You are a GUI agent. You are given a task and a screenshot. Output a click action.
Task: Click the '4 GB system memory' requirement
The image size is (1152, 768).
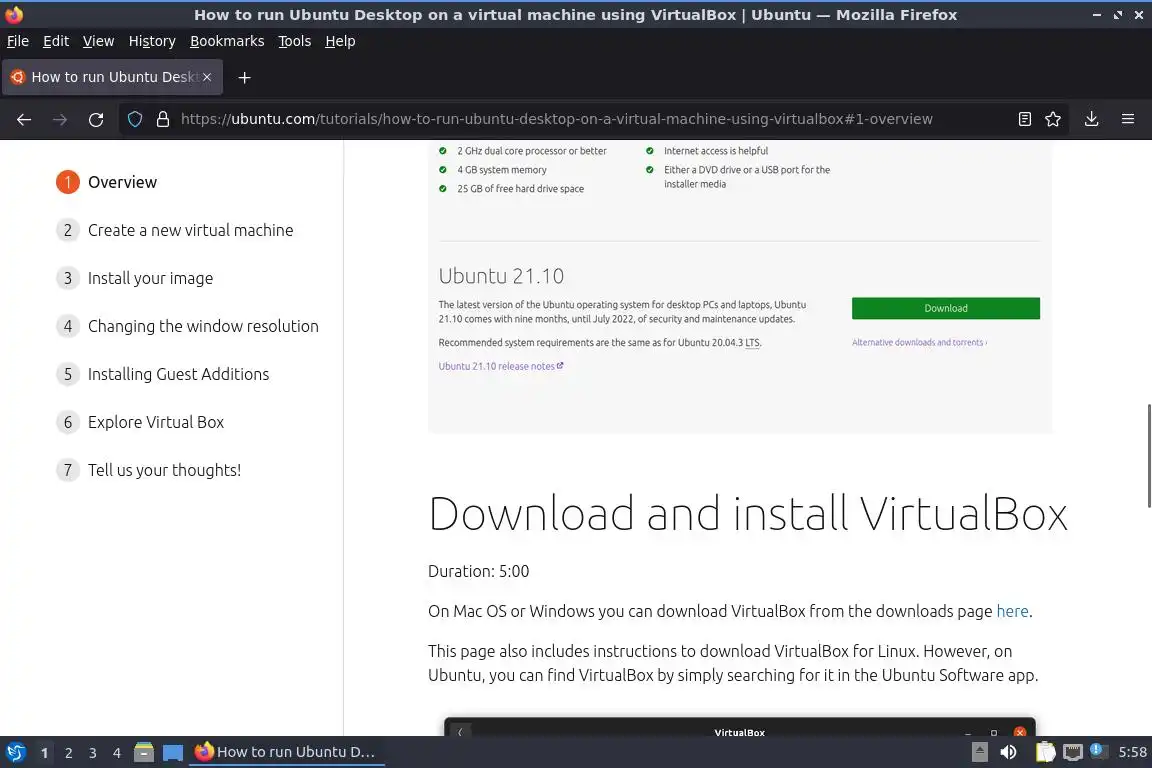pyautogui.click(x=502, y=170)
